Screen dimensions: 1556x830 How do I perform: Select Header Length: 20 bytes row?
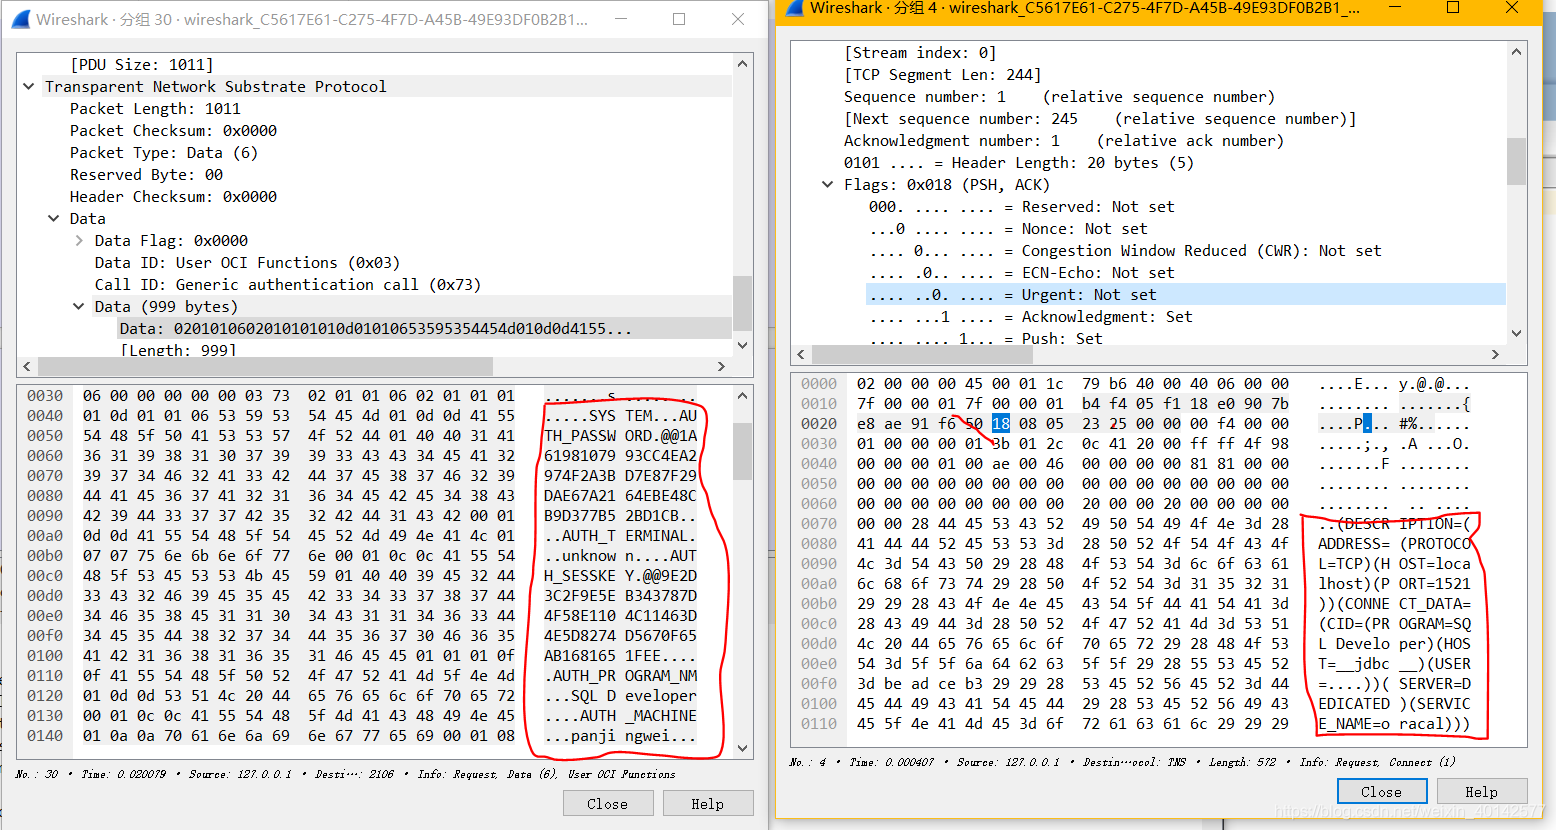1018,163
